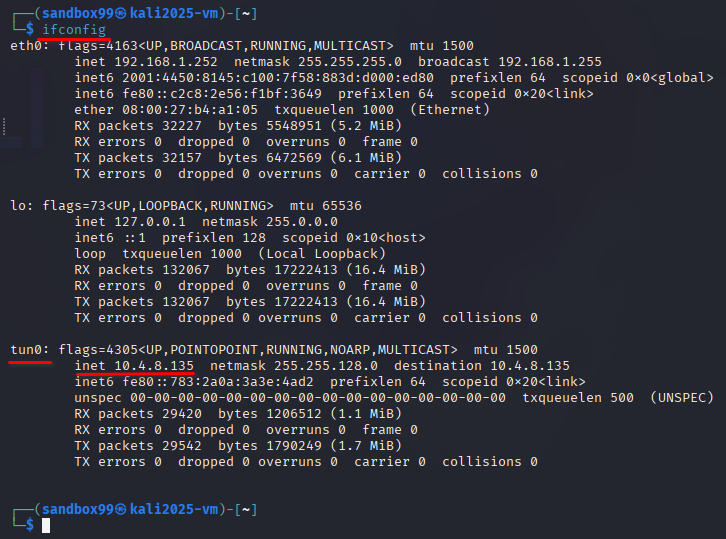This screenshot has height=539, width=726.
Task: Click the lo loopback interface name
Action: pos(18,206)
